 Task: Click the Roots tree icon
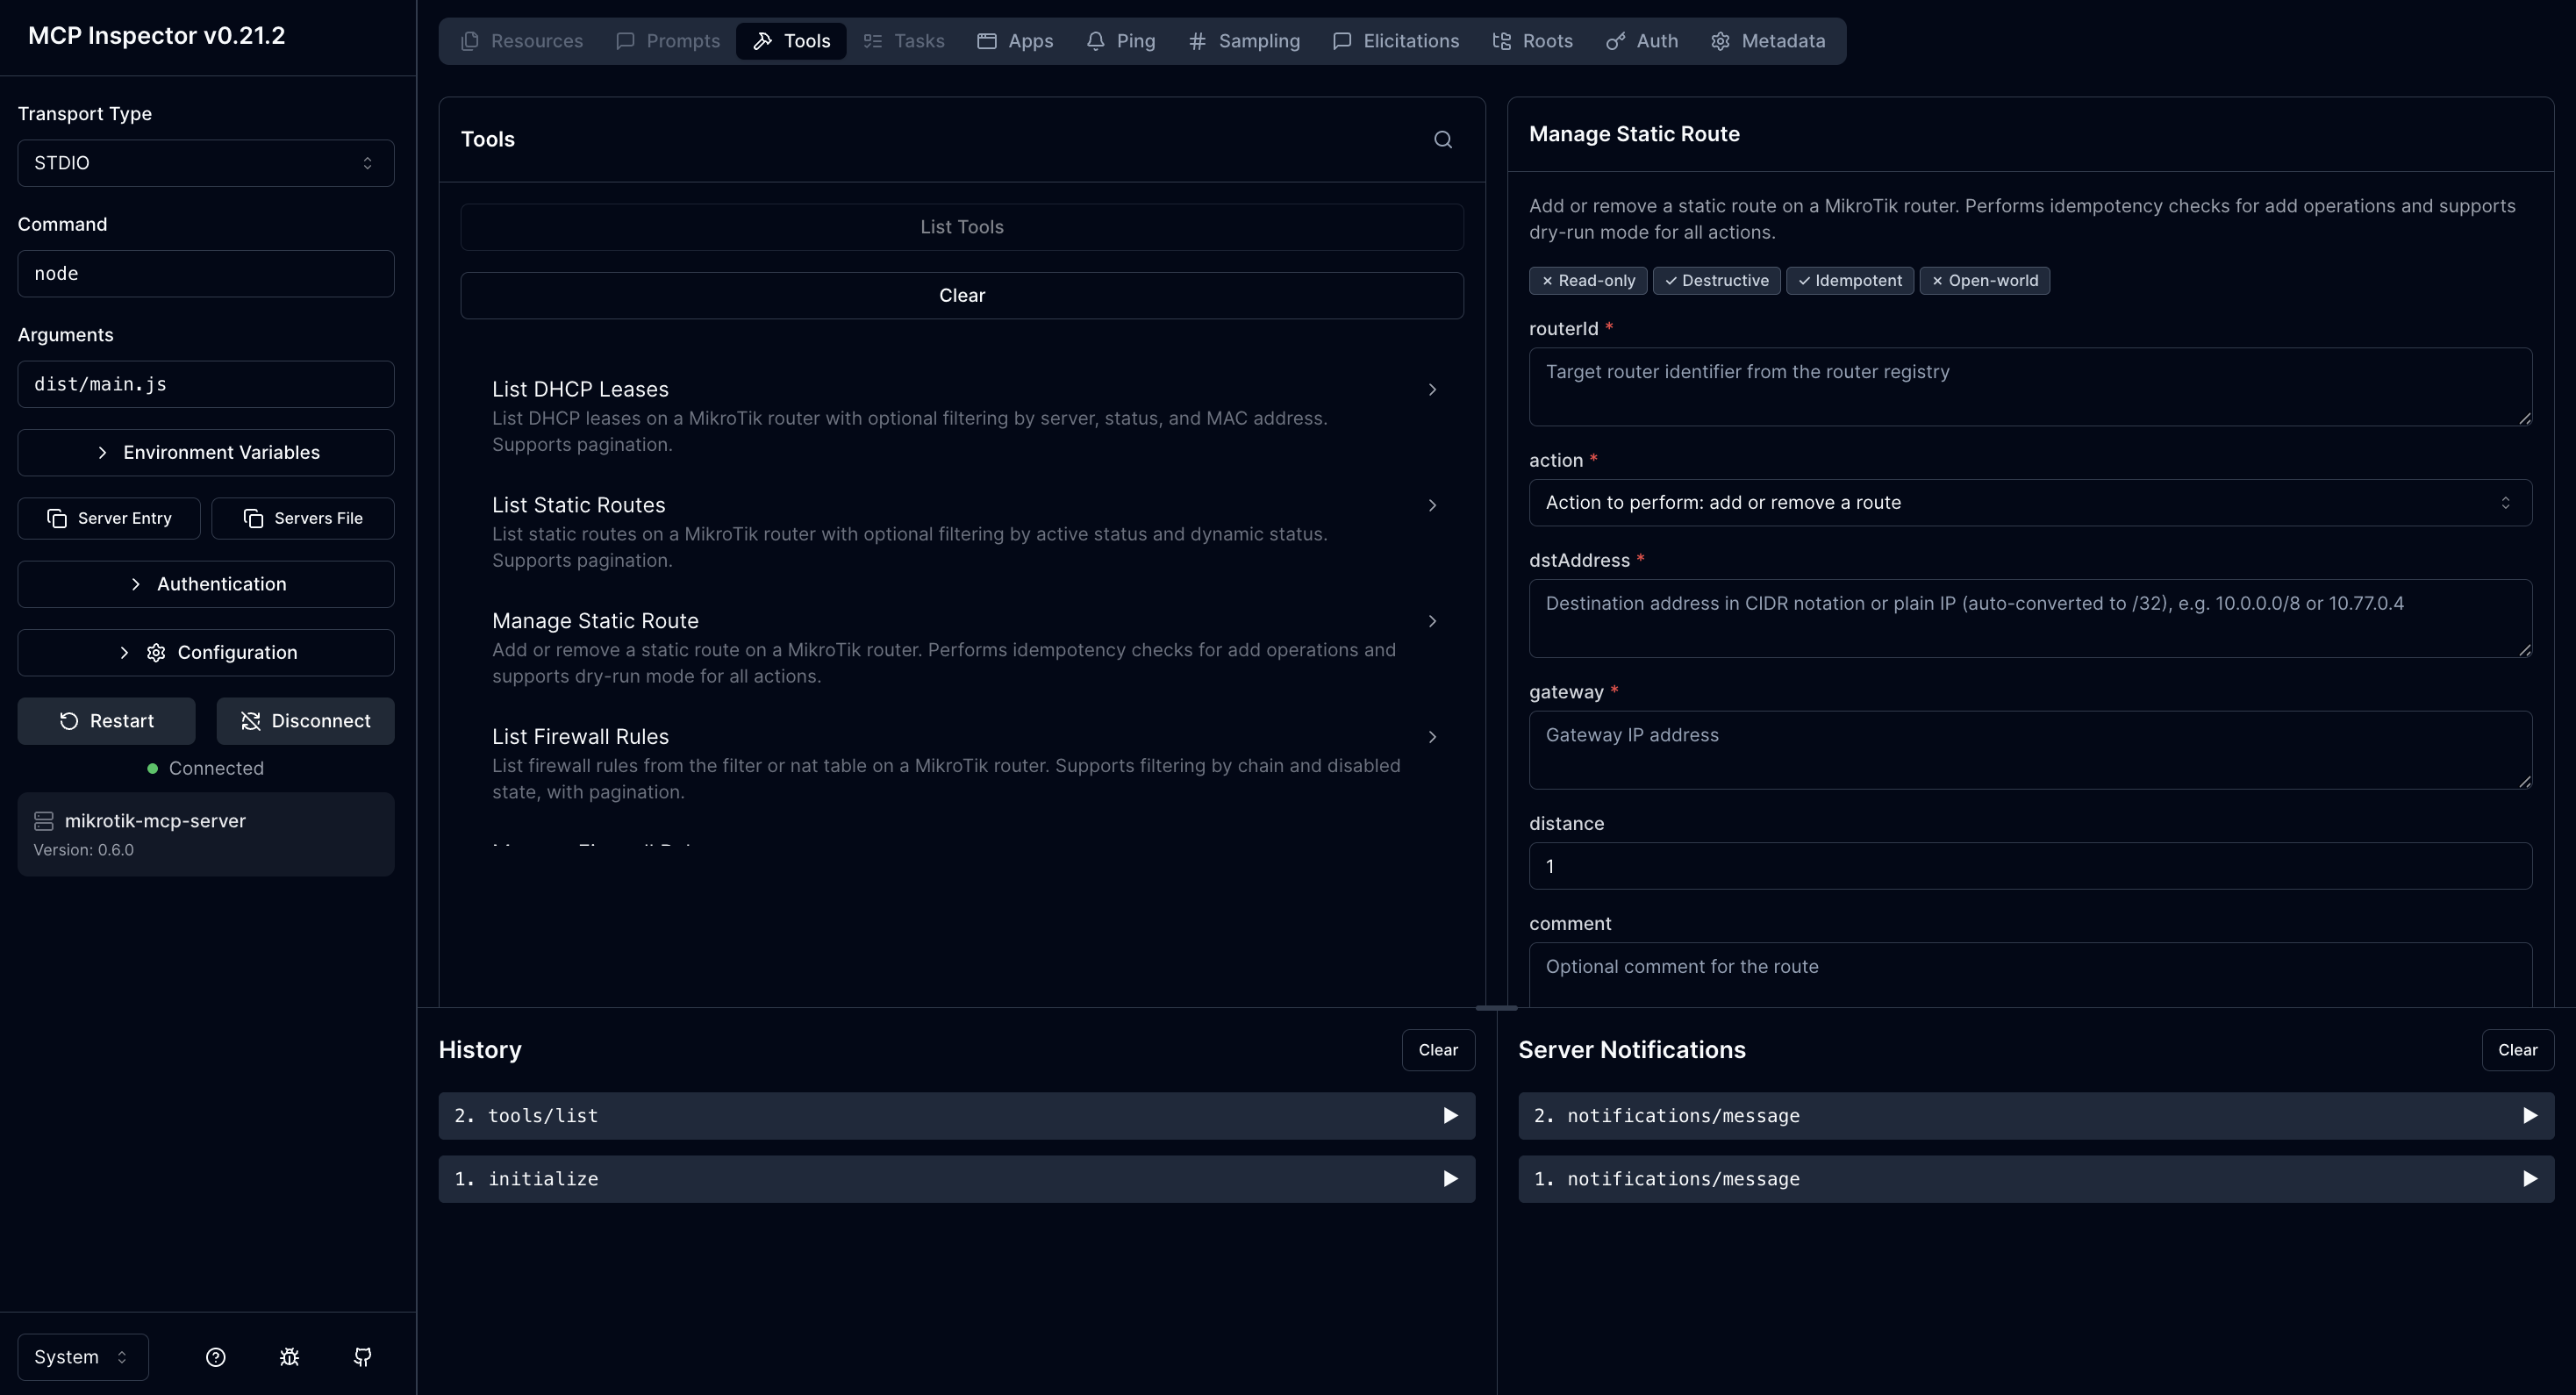point(1502,41)
